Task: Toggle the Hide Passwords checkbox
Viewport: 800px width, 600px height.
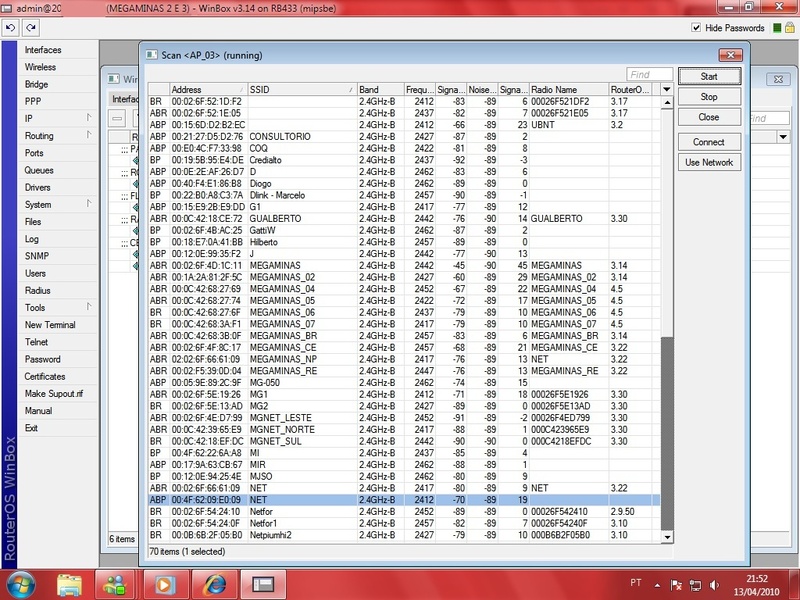Action: [x=697, y=28]
